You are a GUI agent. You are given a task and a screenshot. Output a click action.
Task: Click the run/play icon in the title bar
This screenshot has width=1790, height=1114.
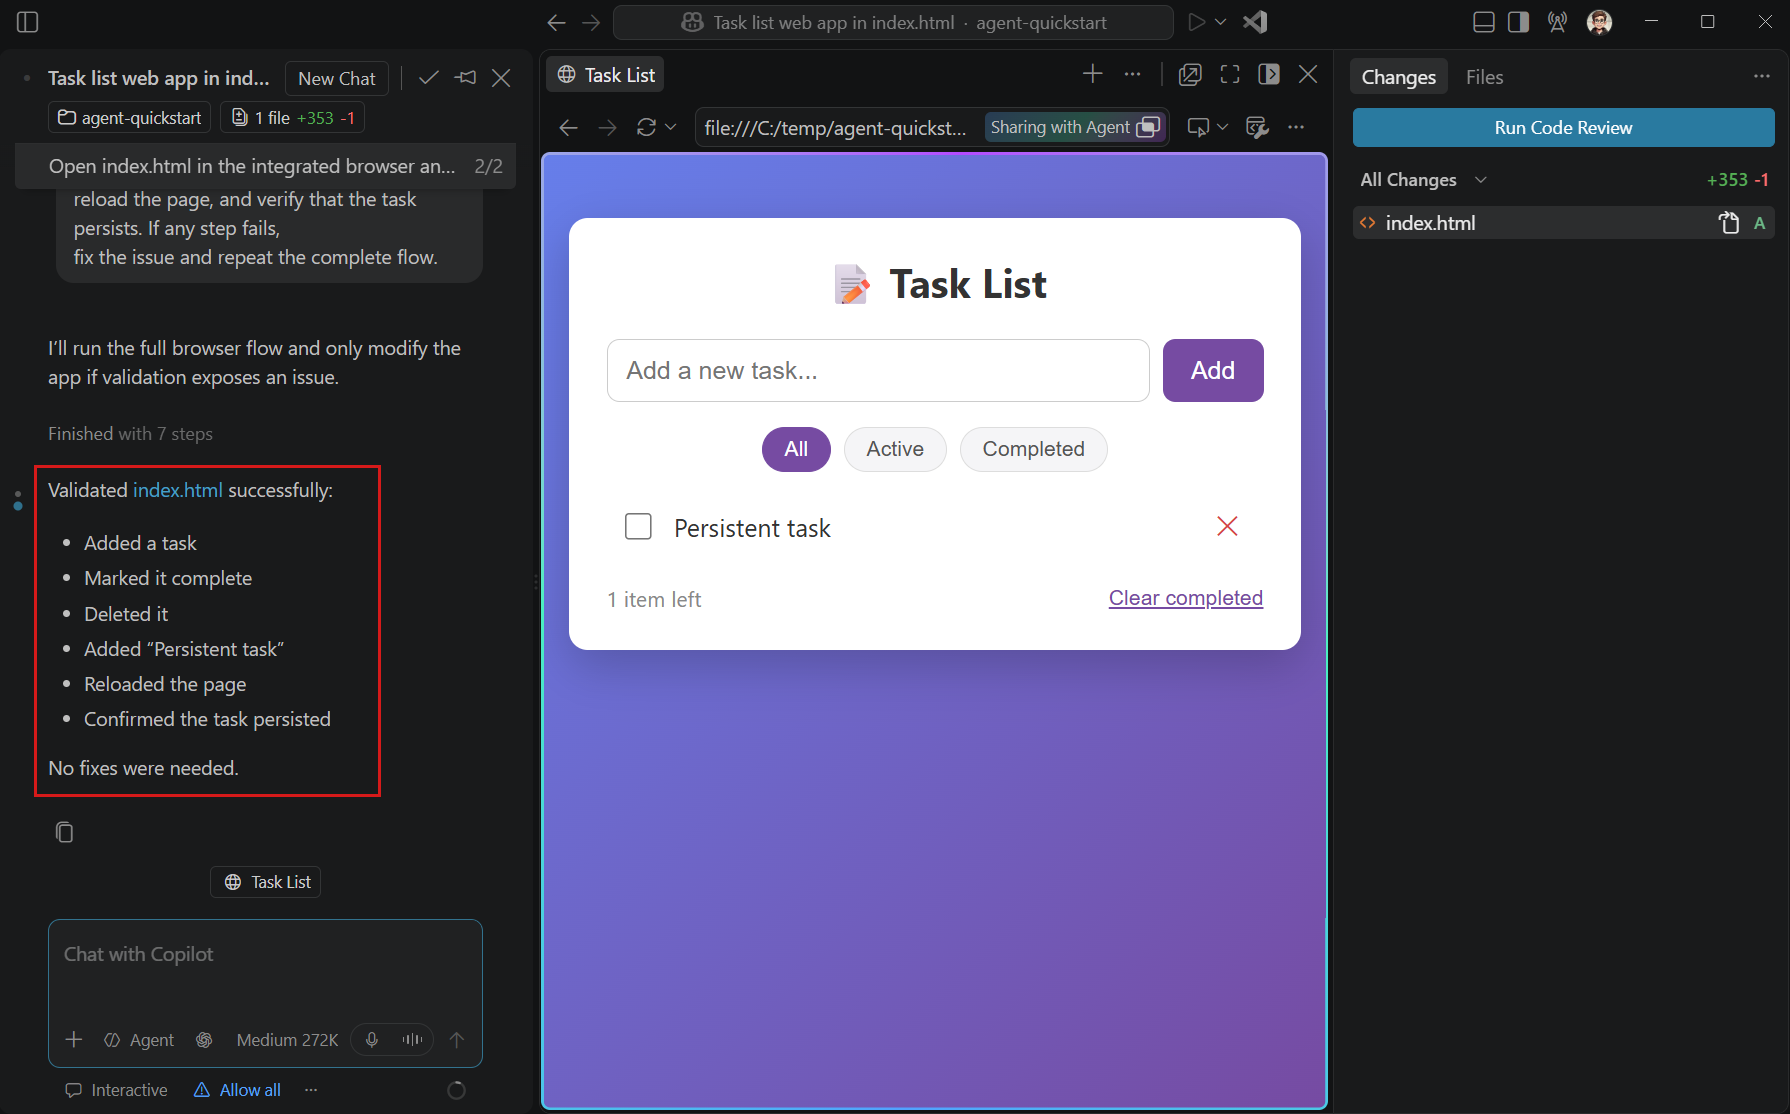[x=1196, y=22]
